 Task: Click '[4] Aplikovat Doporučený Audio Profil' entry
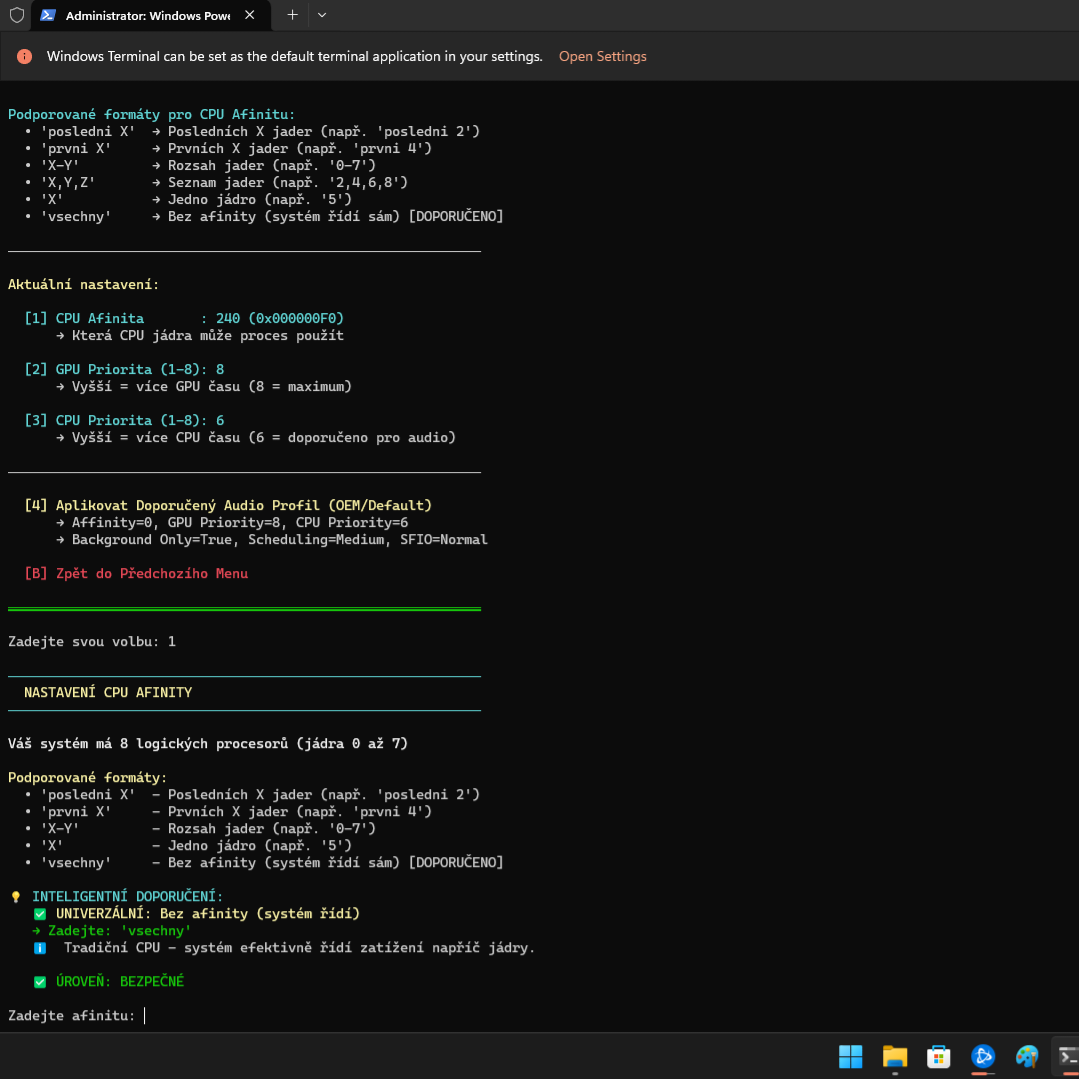(228, 506)
